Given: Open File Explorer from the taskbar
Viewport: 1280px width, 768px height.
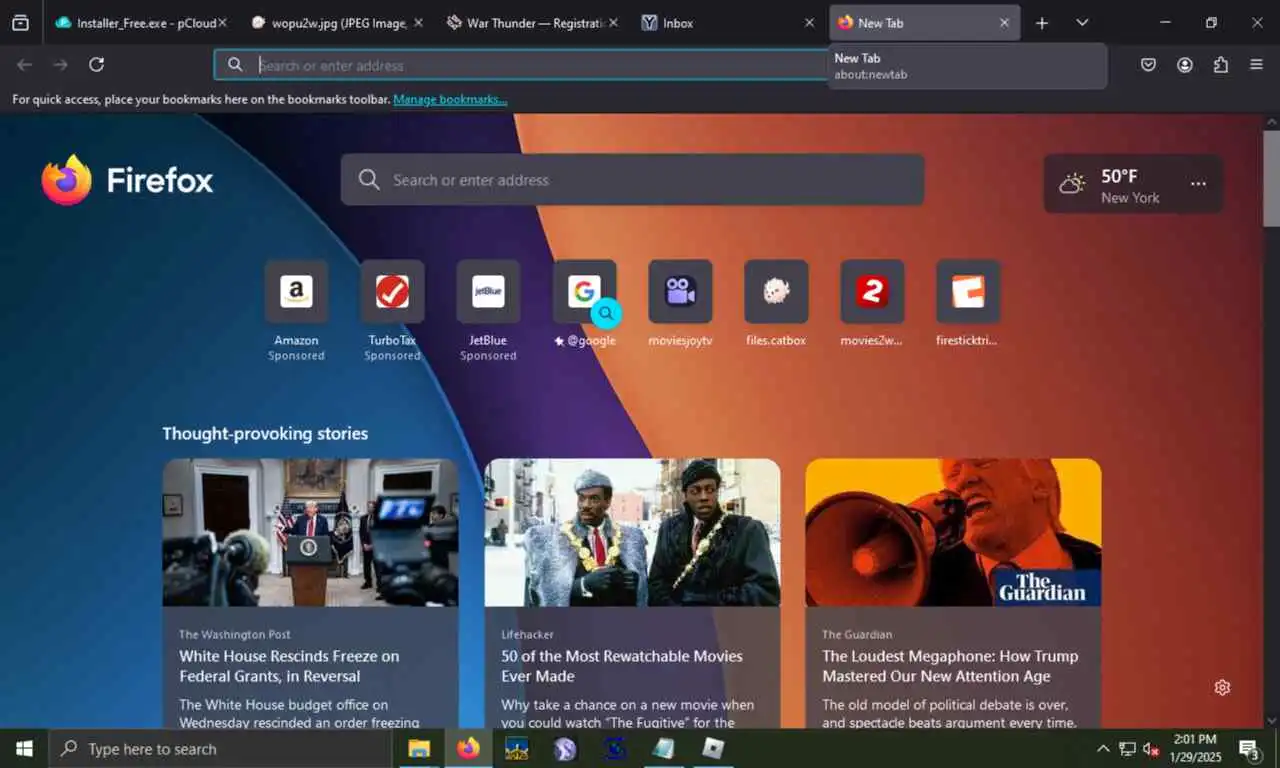Looking at the screenshot, I should (418, 748).
